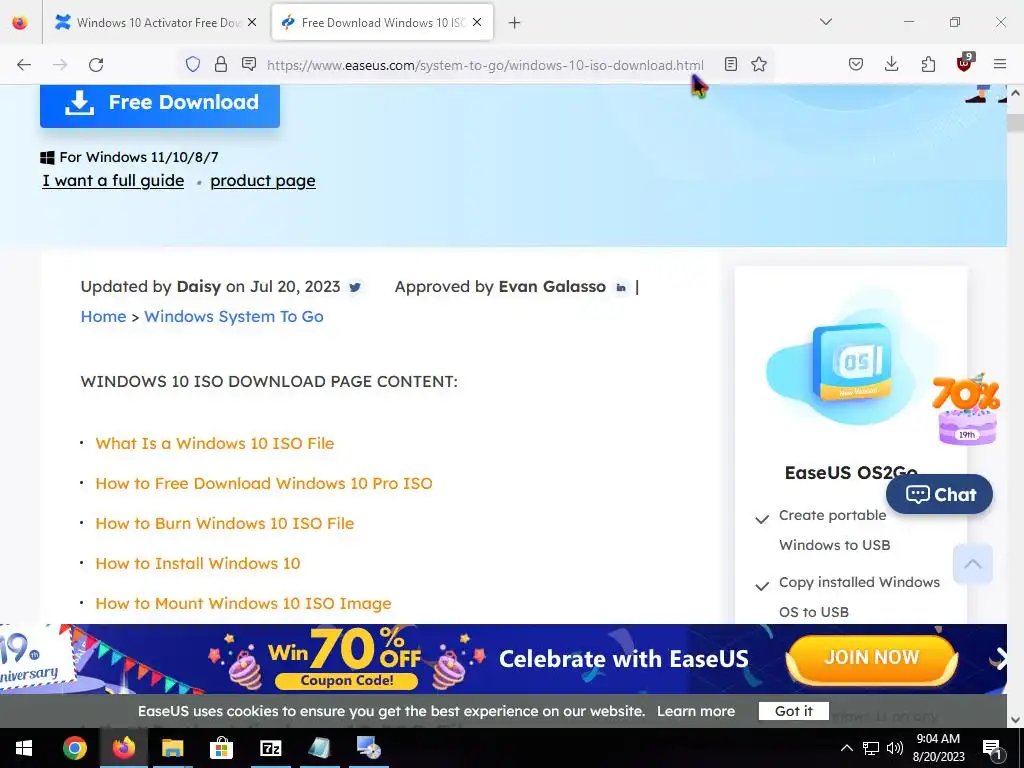Go to Home breadcrumb link
The width and height of the screenshot is (1024, 768).
[x=103, y=317]
